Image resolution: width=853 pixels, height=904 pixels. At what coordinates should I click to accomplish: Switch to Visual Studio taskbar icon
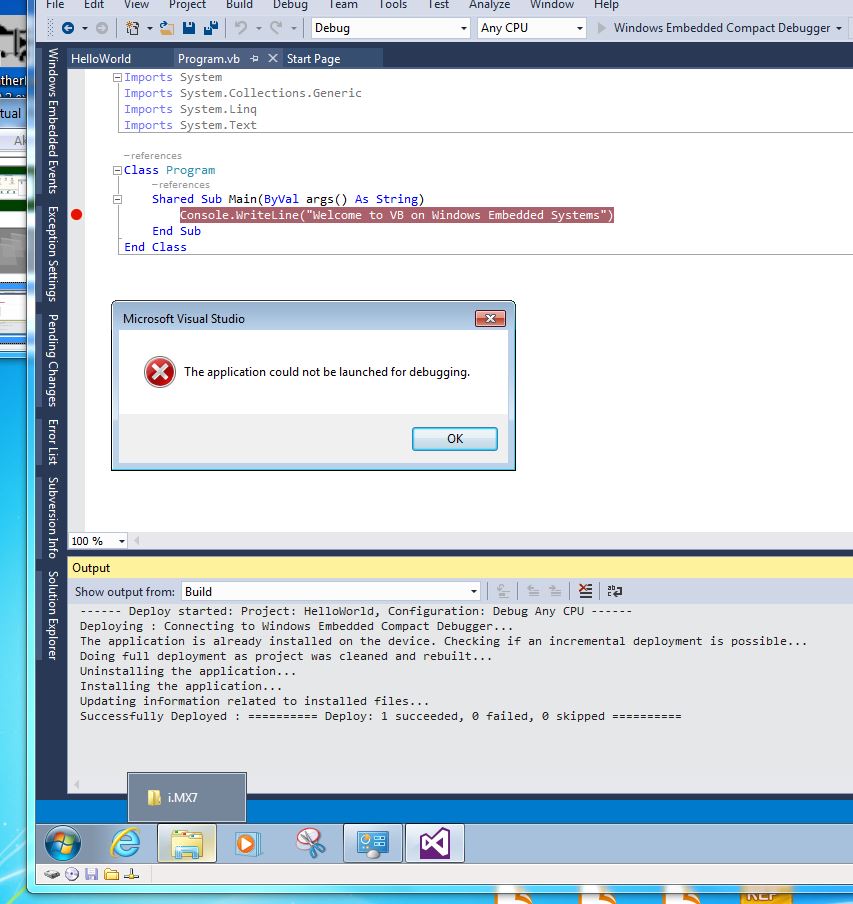coord(435,843)
